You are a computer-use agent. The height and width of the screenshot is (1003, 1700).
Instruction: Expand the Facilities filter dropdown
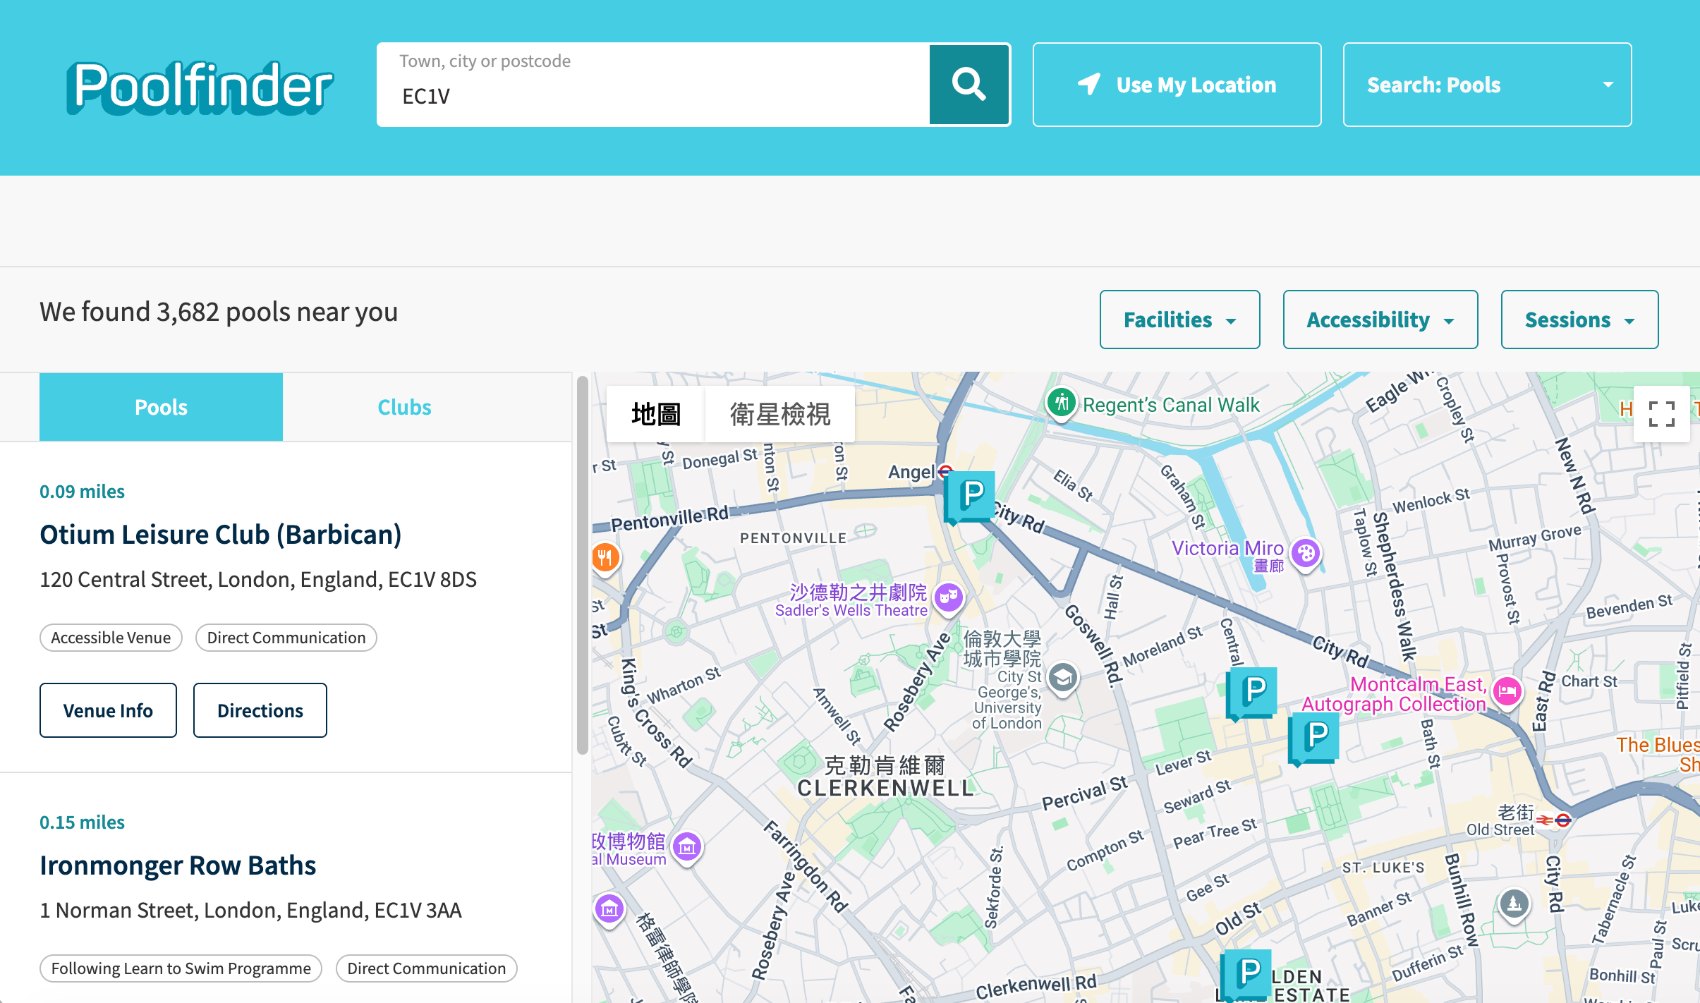(x=1179, y=320)
